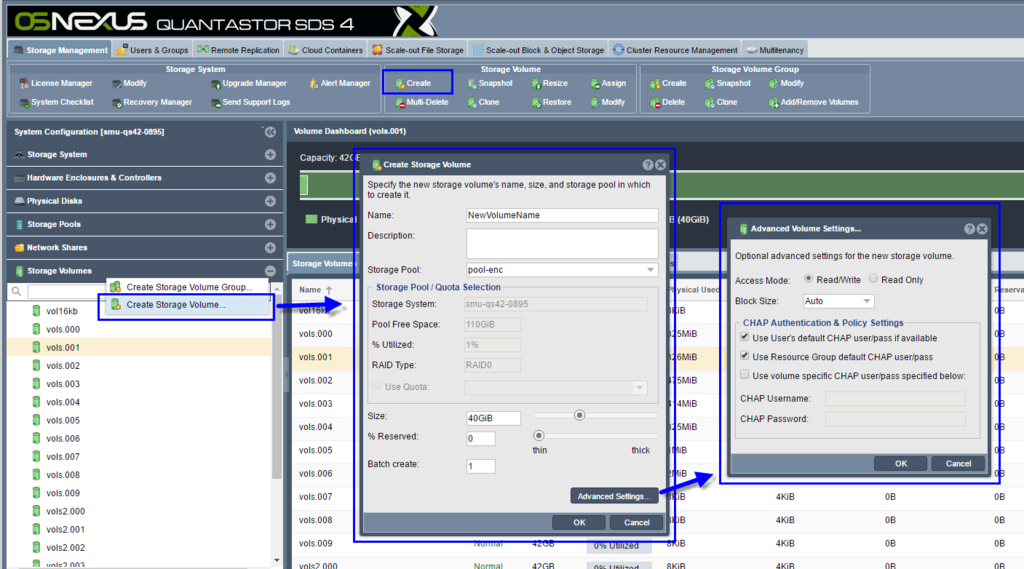The width and height of the screenshot is (1024, 569).
Task: Collapse the Storage Volumes section
Action: tap(270, 270)
